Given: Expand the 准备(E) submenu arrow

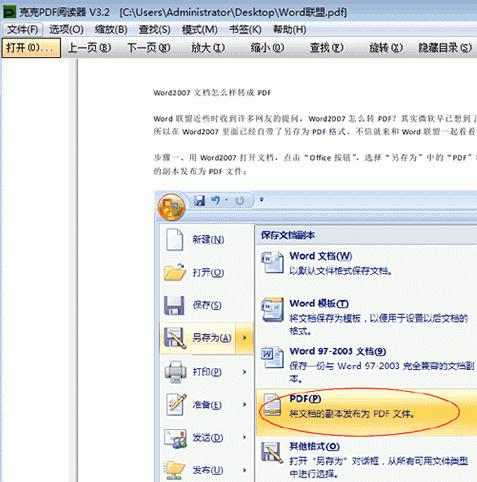Looking at the screenshot, I should 245,404.
